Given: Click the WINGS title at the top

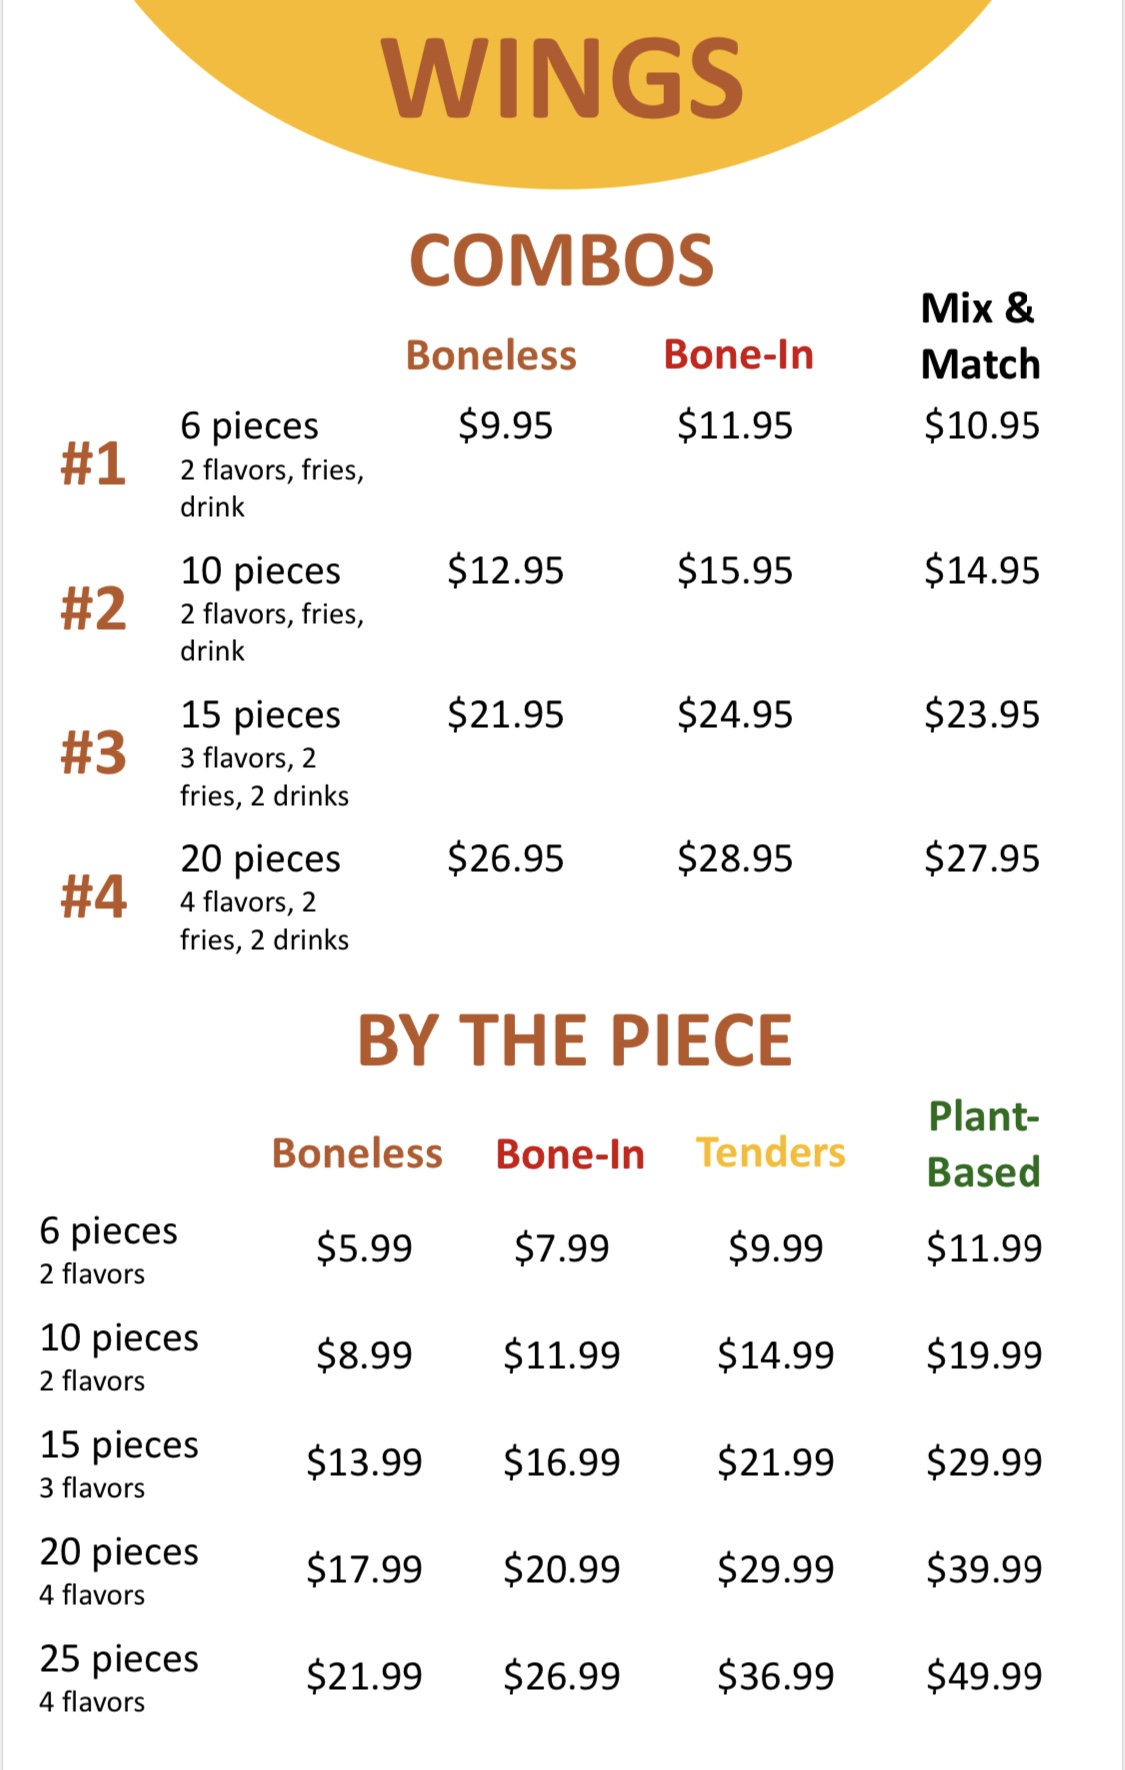Looking at the screenshot, I should 562,79.
